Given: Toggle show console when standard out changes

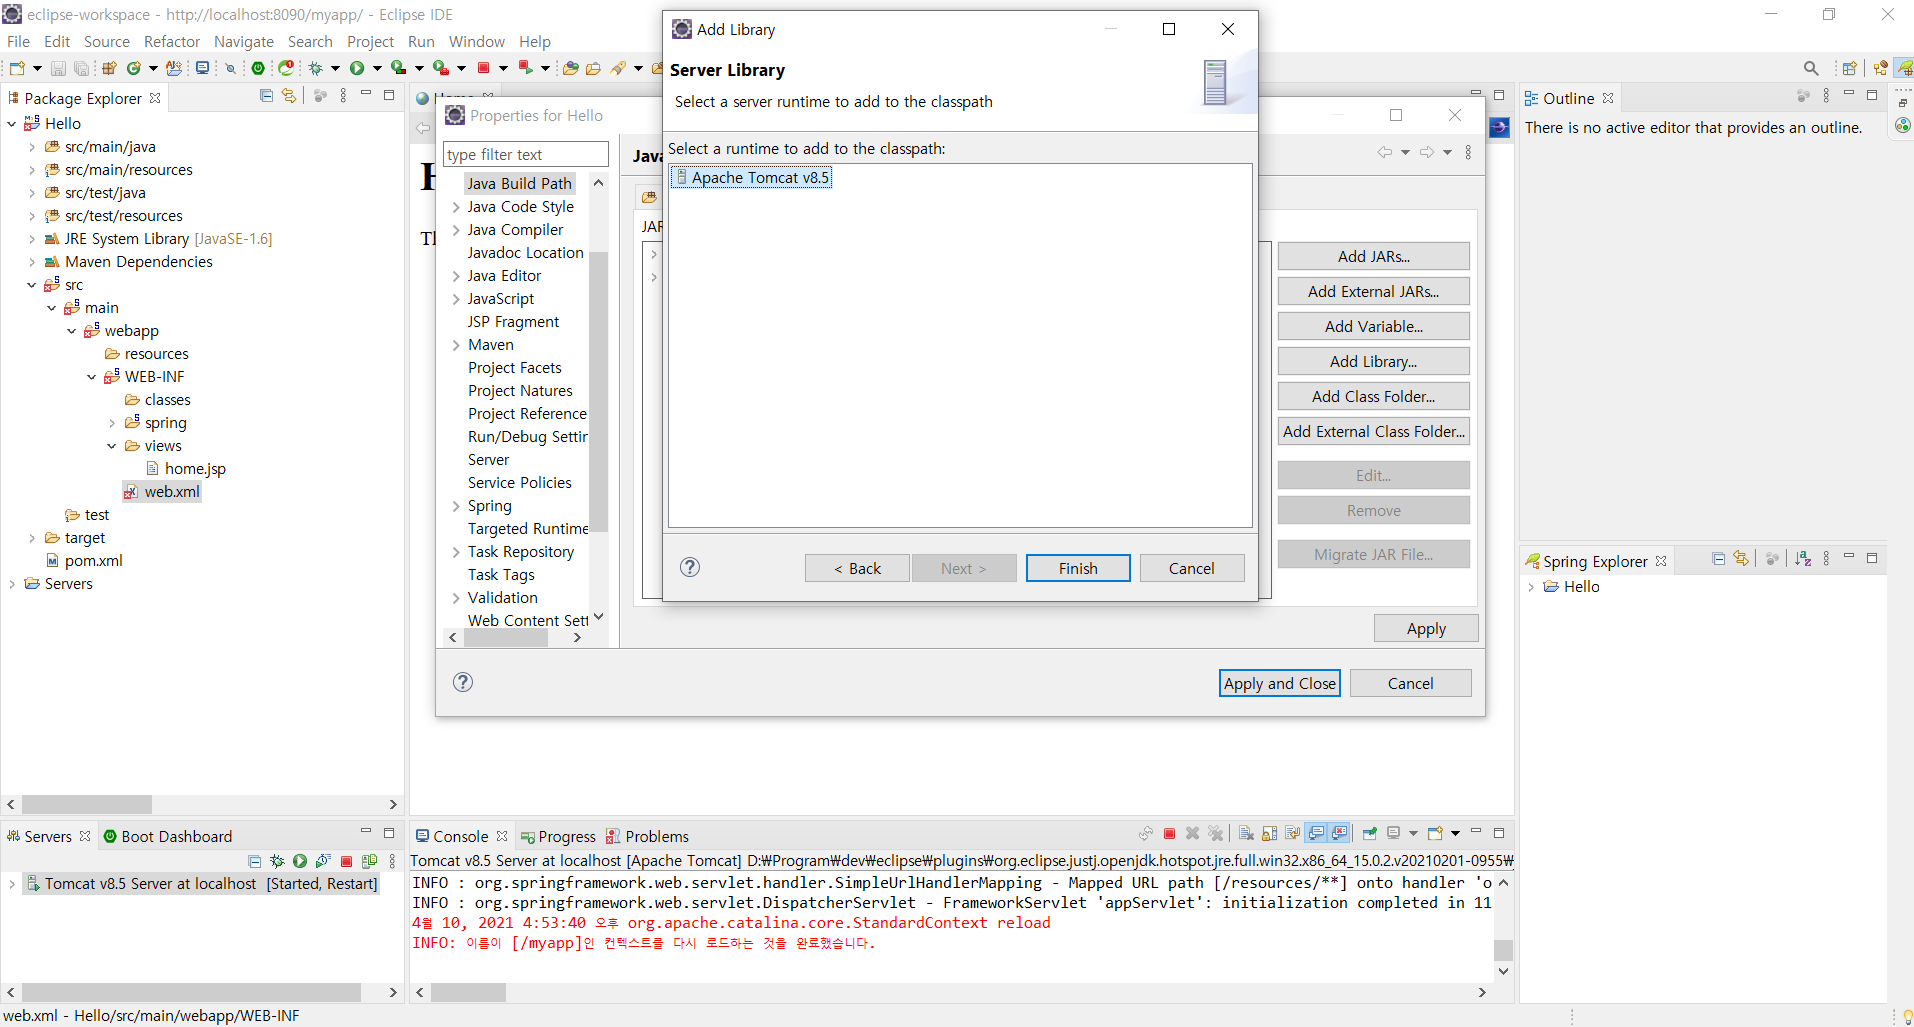Looking at the screenshot, I should pyautogui.click(x=1316, y=833).
